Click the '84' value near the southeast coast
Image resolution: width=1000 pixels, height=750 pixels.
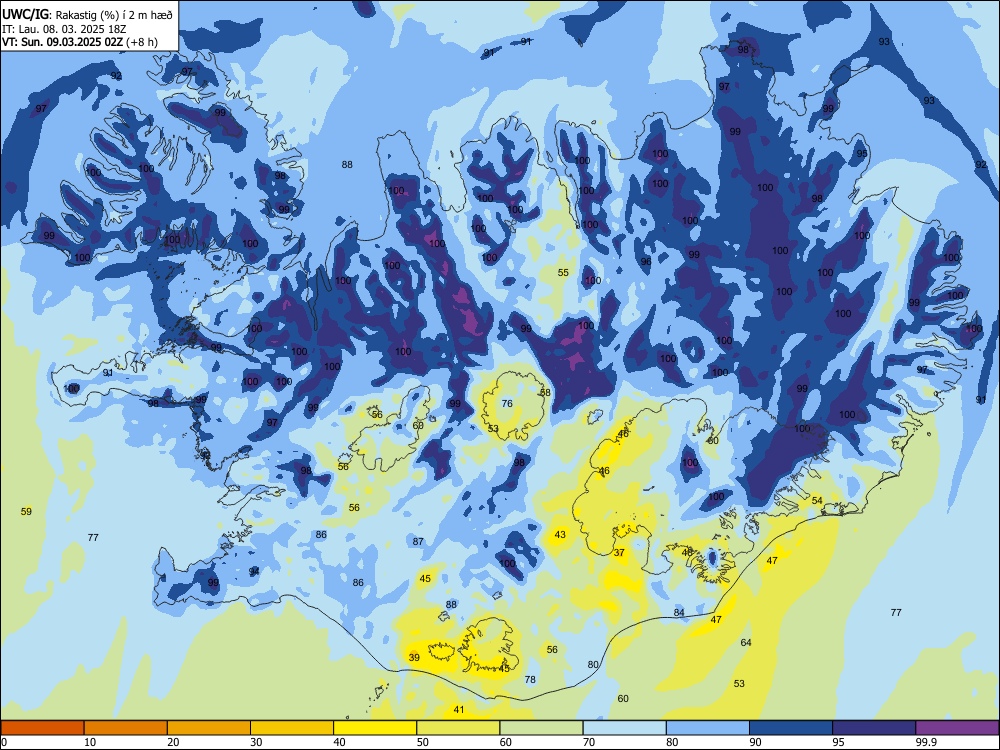pos(679,612)
